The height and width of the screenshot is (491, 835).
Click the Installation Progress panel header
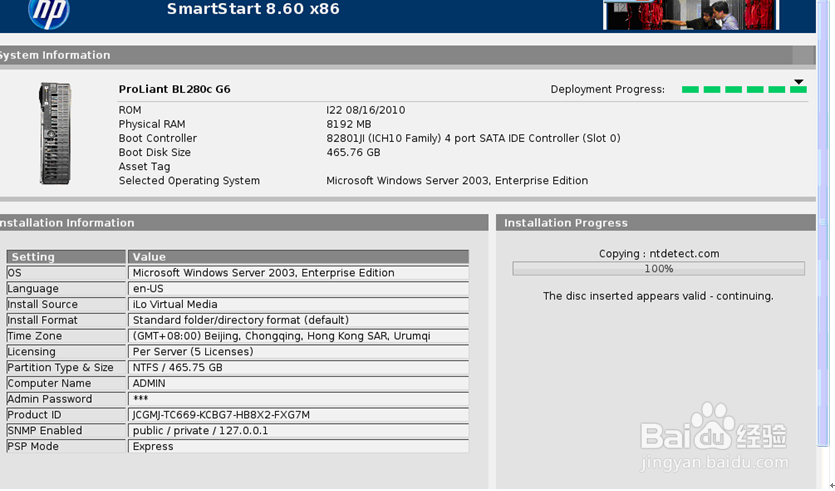pos(656,223)
